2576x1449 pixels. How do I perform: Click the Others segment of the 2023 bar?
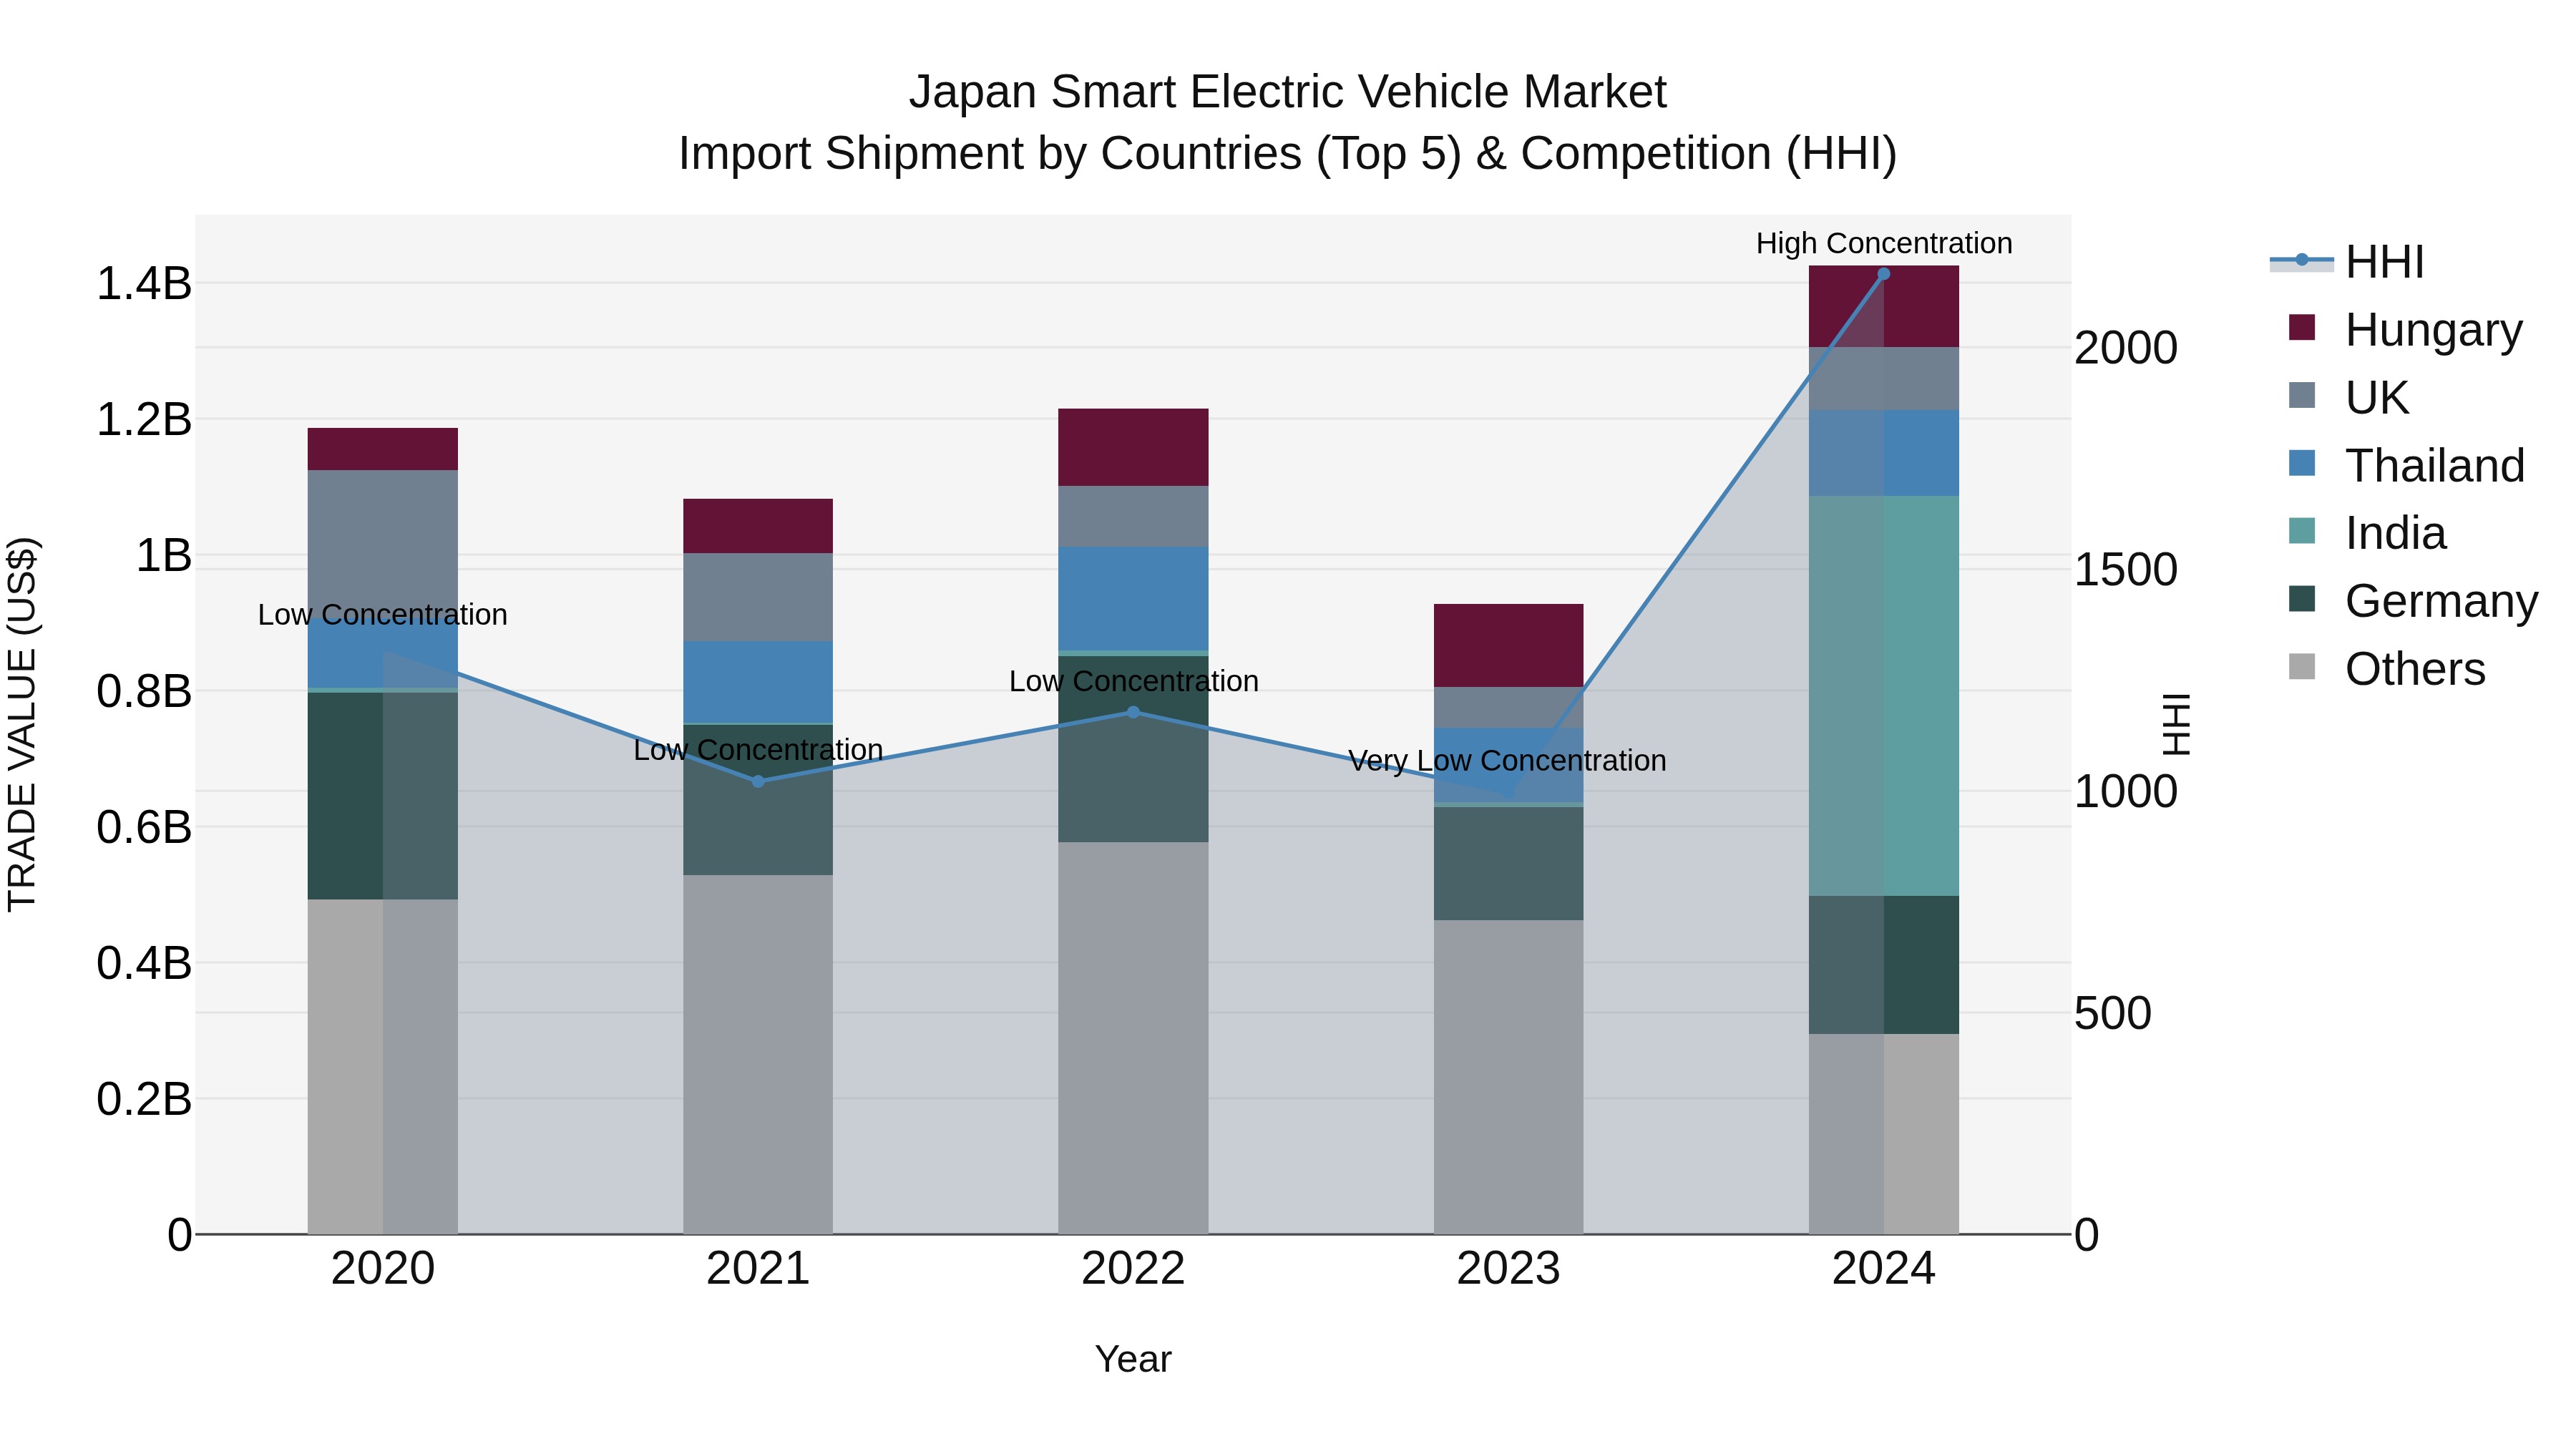[1508, 1077]
